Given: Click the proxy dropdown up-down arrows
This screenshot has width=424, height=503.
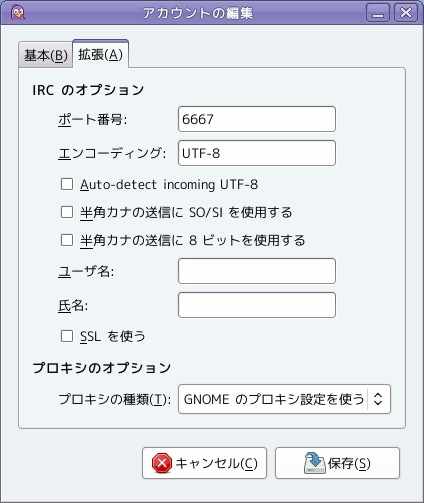Looking at the screenshot, I should click(x=378, y=399).
